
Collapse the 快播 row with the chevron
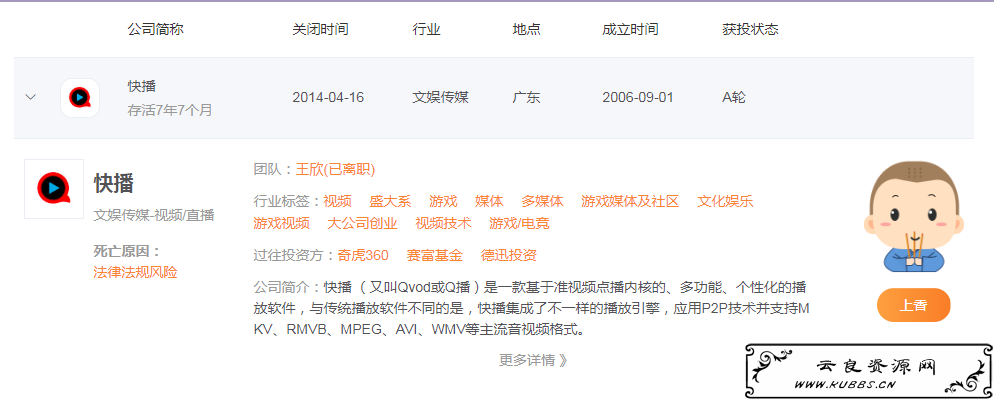[30, 98]
